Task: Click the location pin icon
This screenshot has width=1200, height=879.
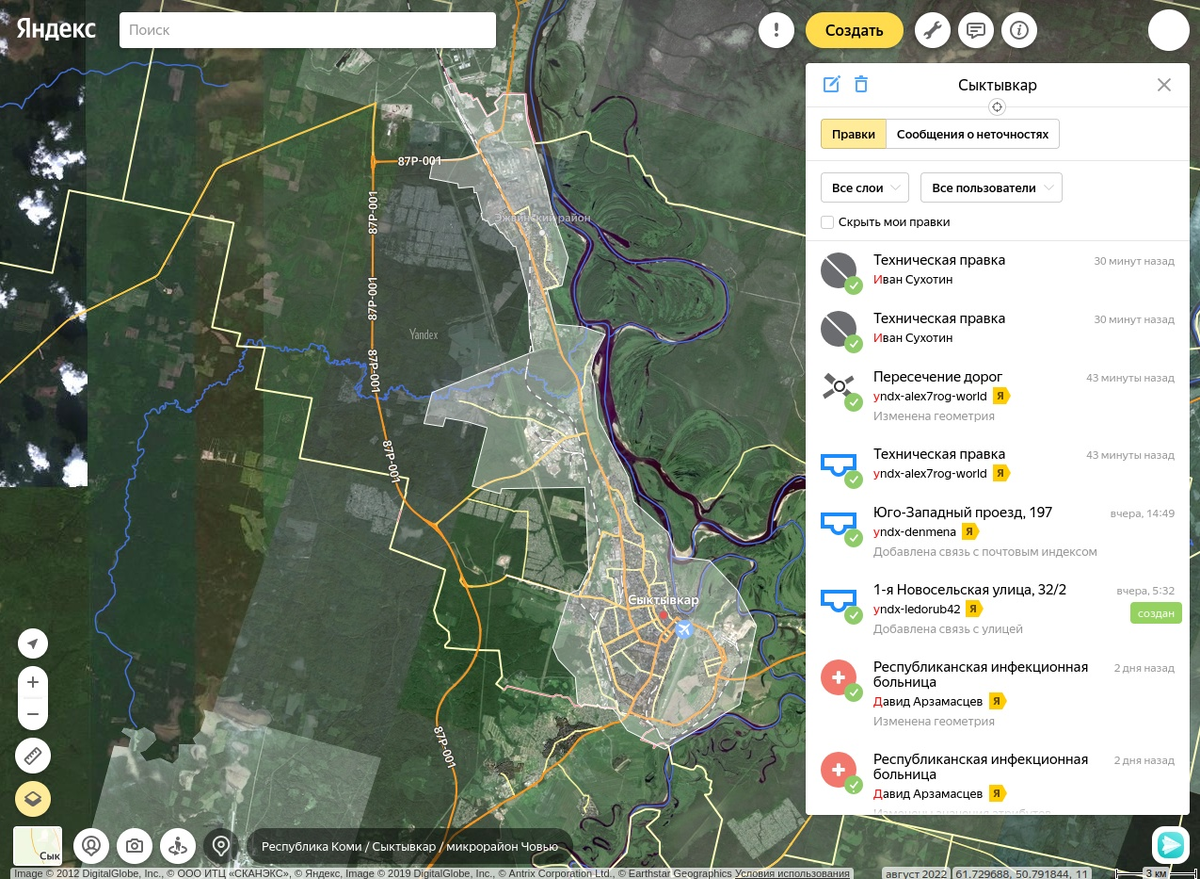Action: [x=221, y=846]
